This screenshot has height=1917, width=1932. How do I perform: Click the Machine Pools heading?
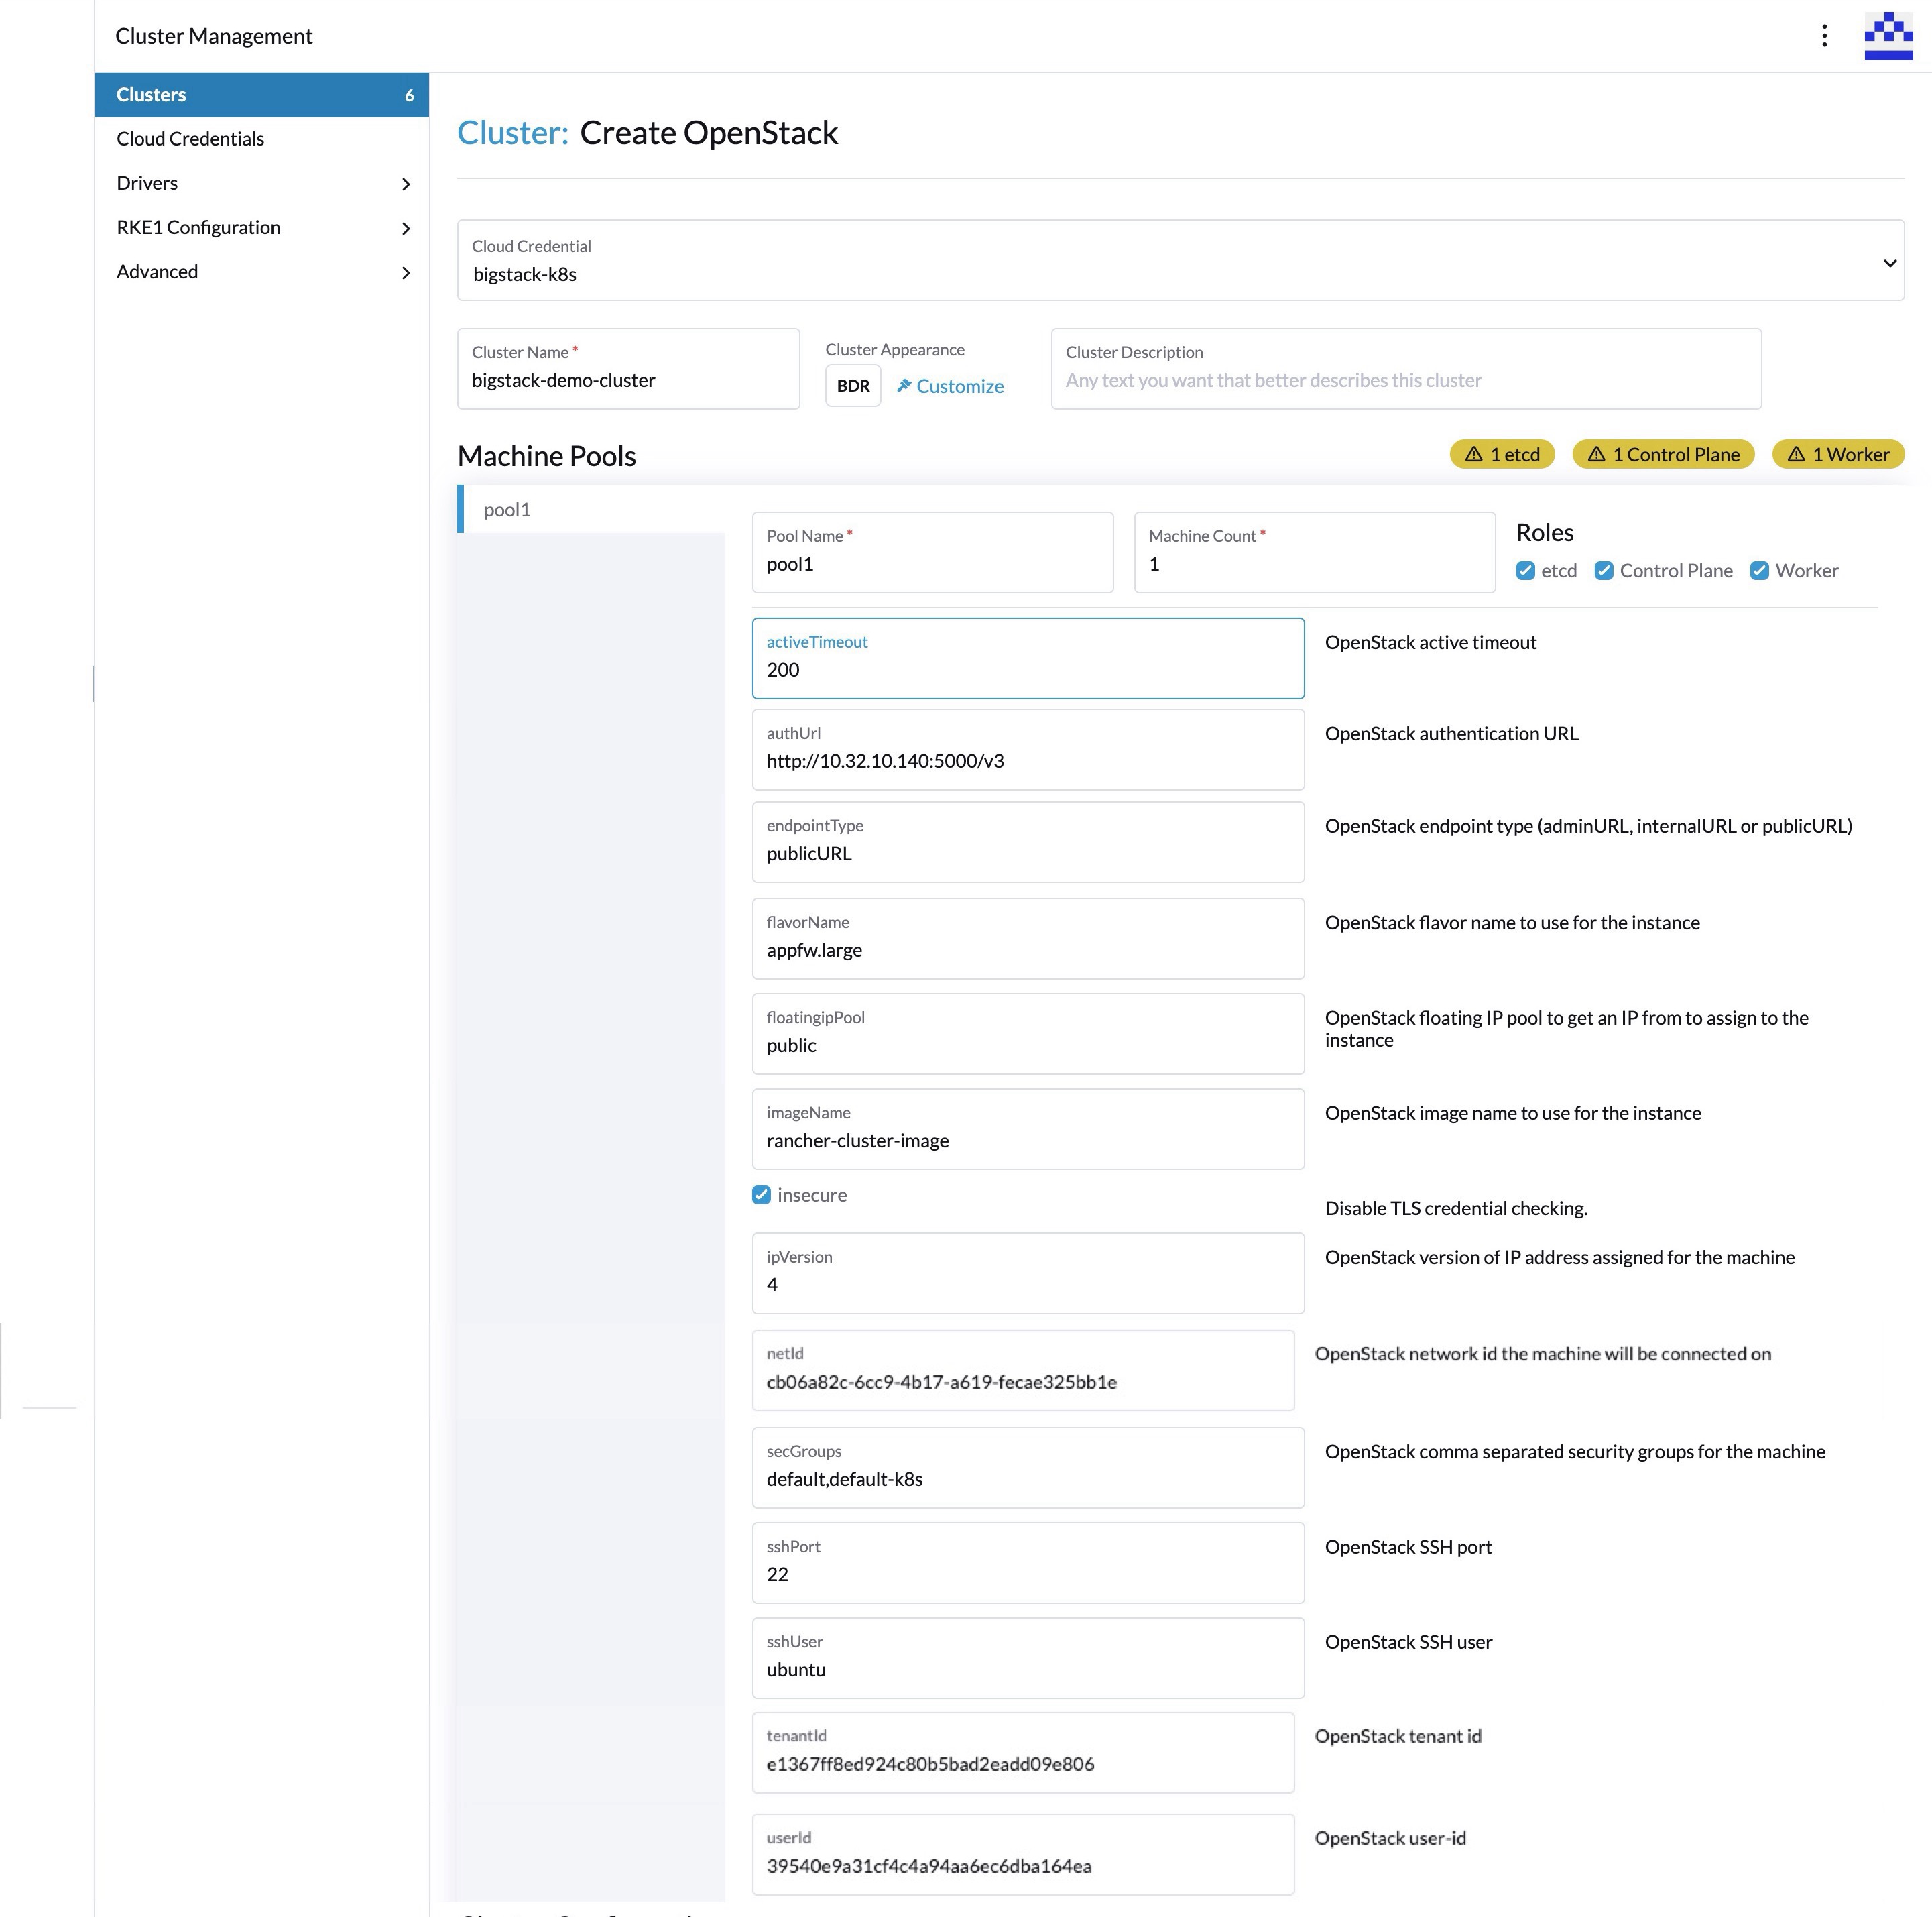[546, 456]
